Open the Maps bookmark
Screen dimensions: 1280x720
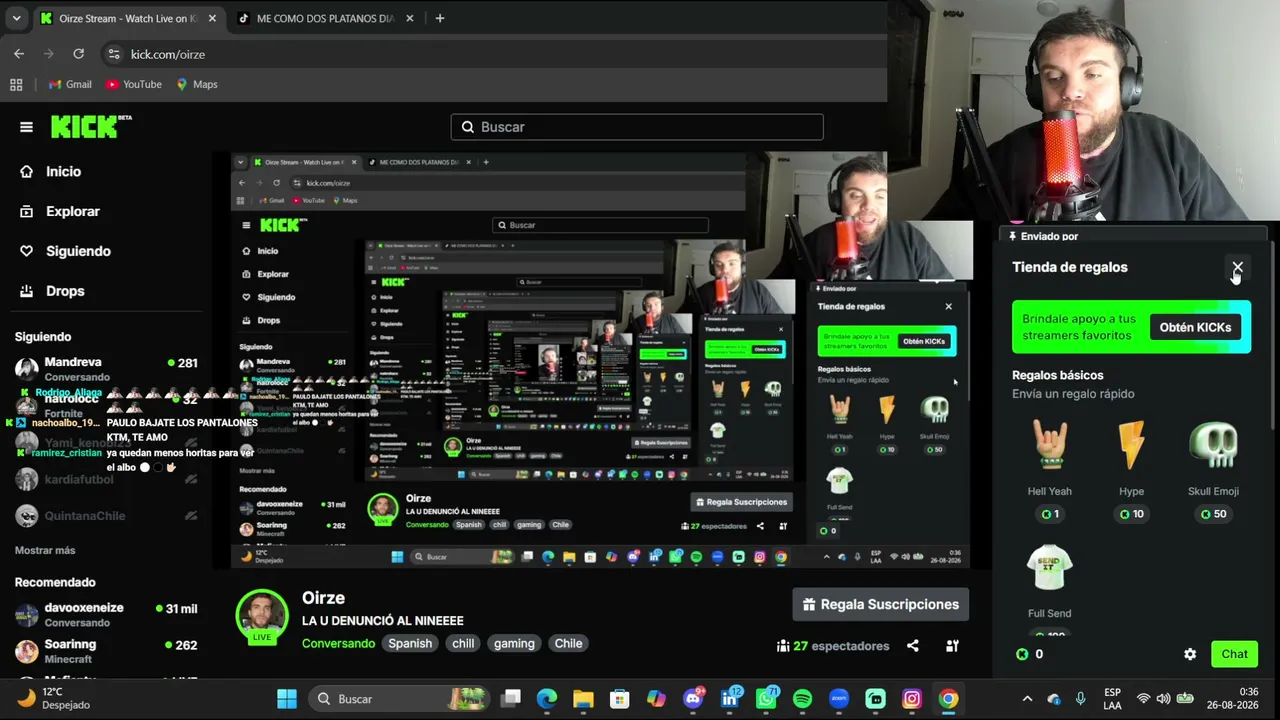pos(196,84)
